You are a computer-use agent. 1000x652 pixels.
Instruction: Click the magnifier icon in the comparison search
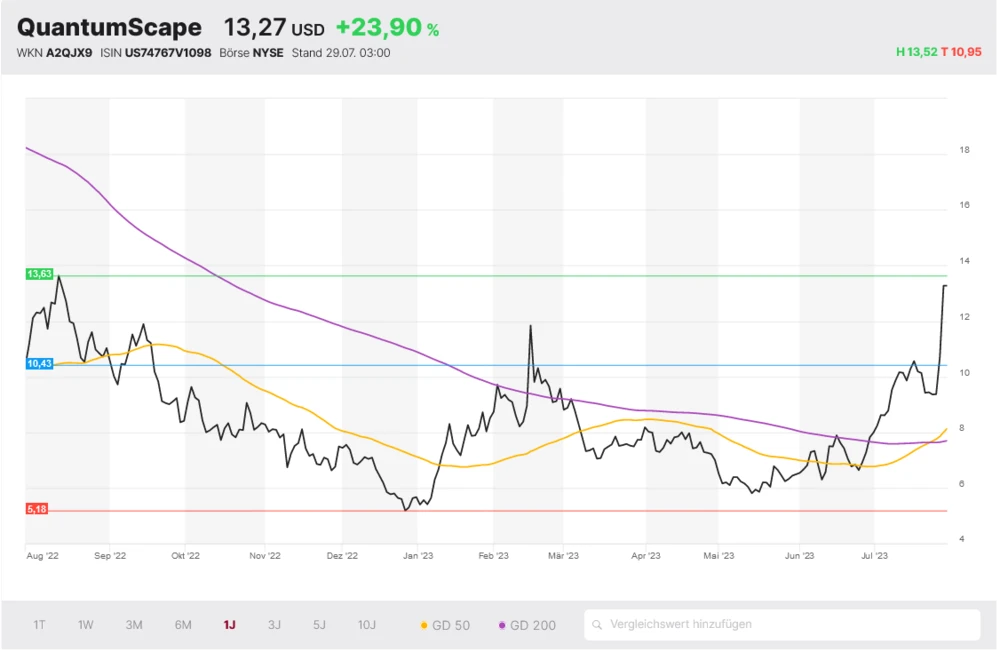[597, 625]
